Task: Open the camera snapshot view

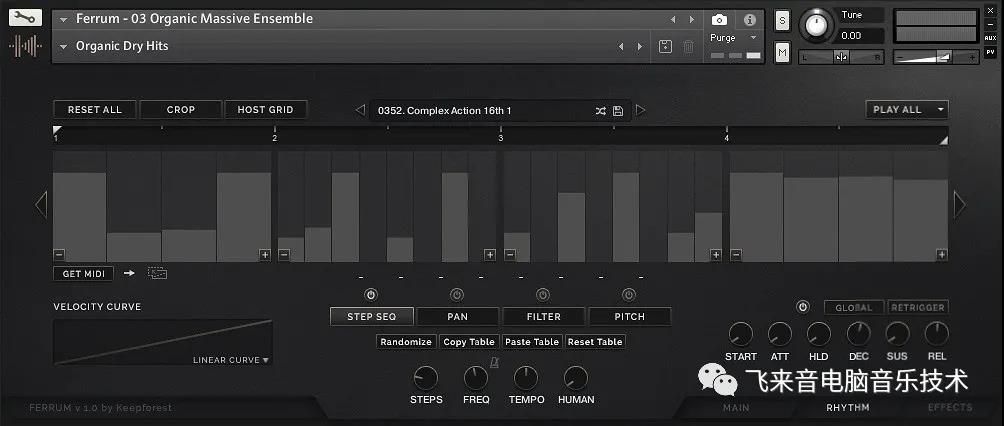Action: coord(719,20)
